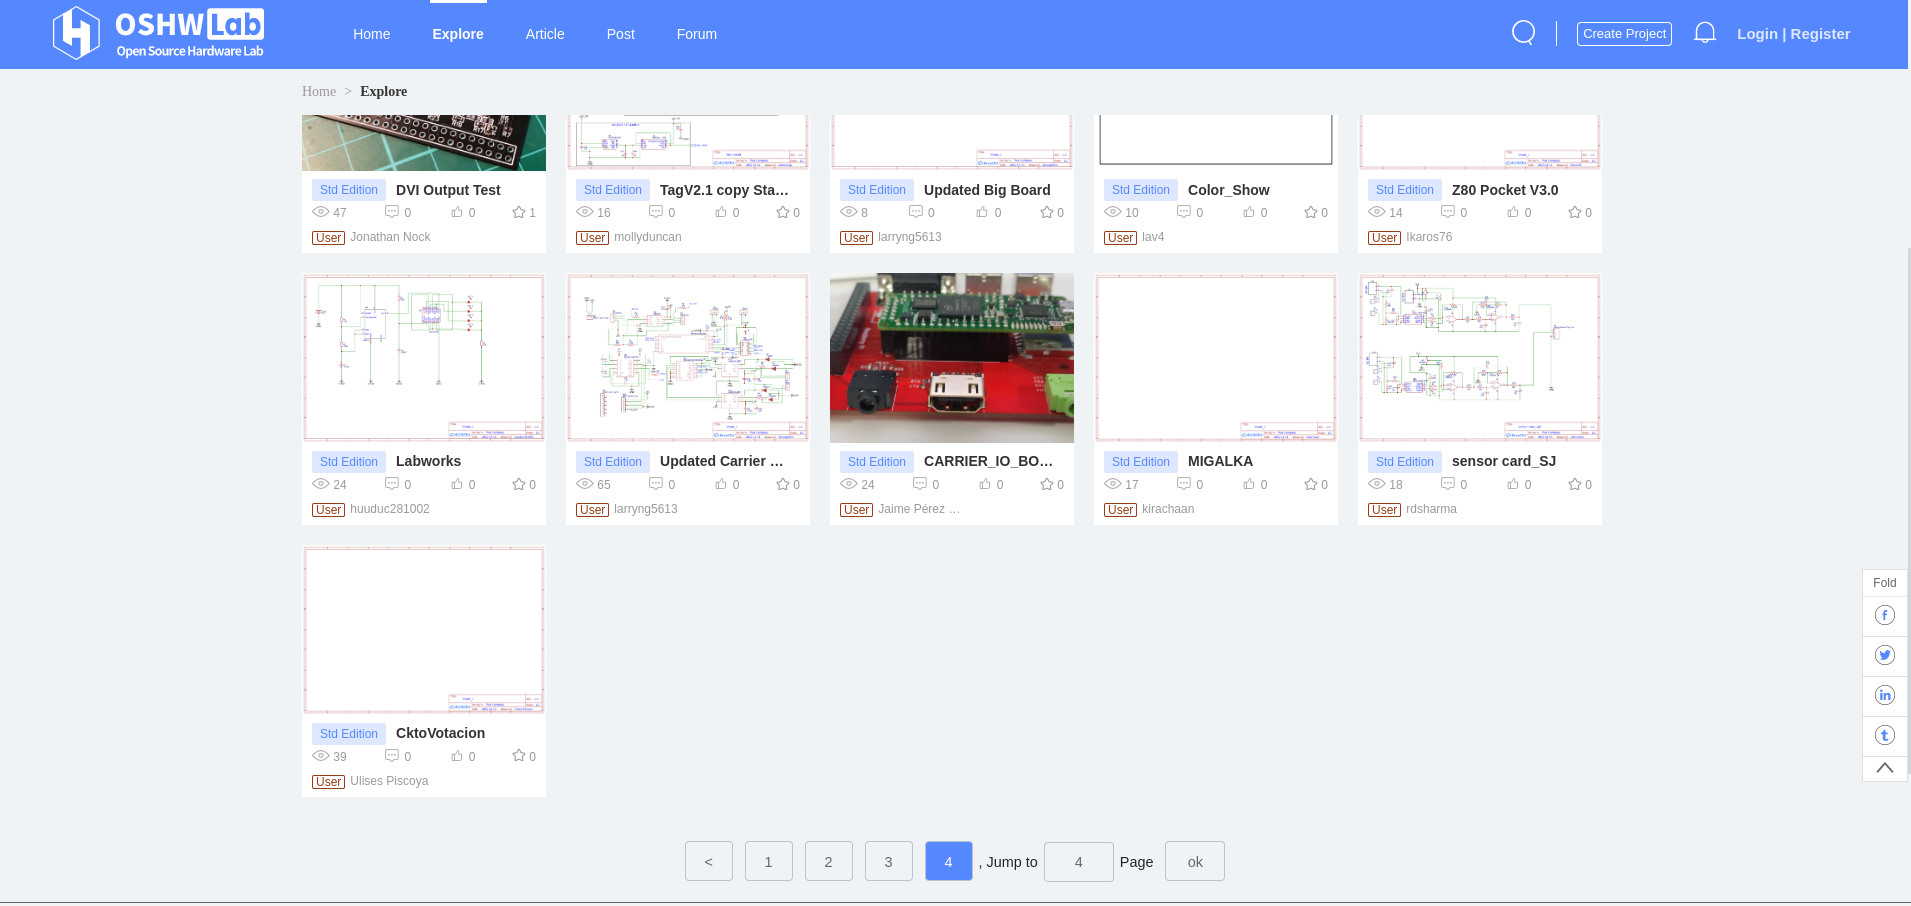Open the Post nav tab
1911x906 pixels.
pos(621,34)
